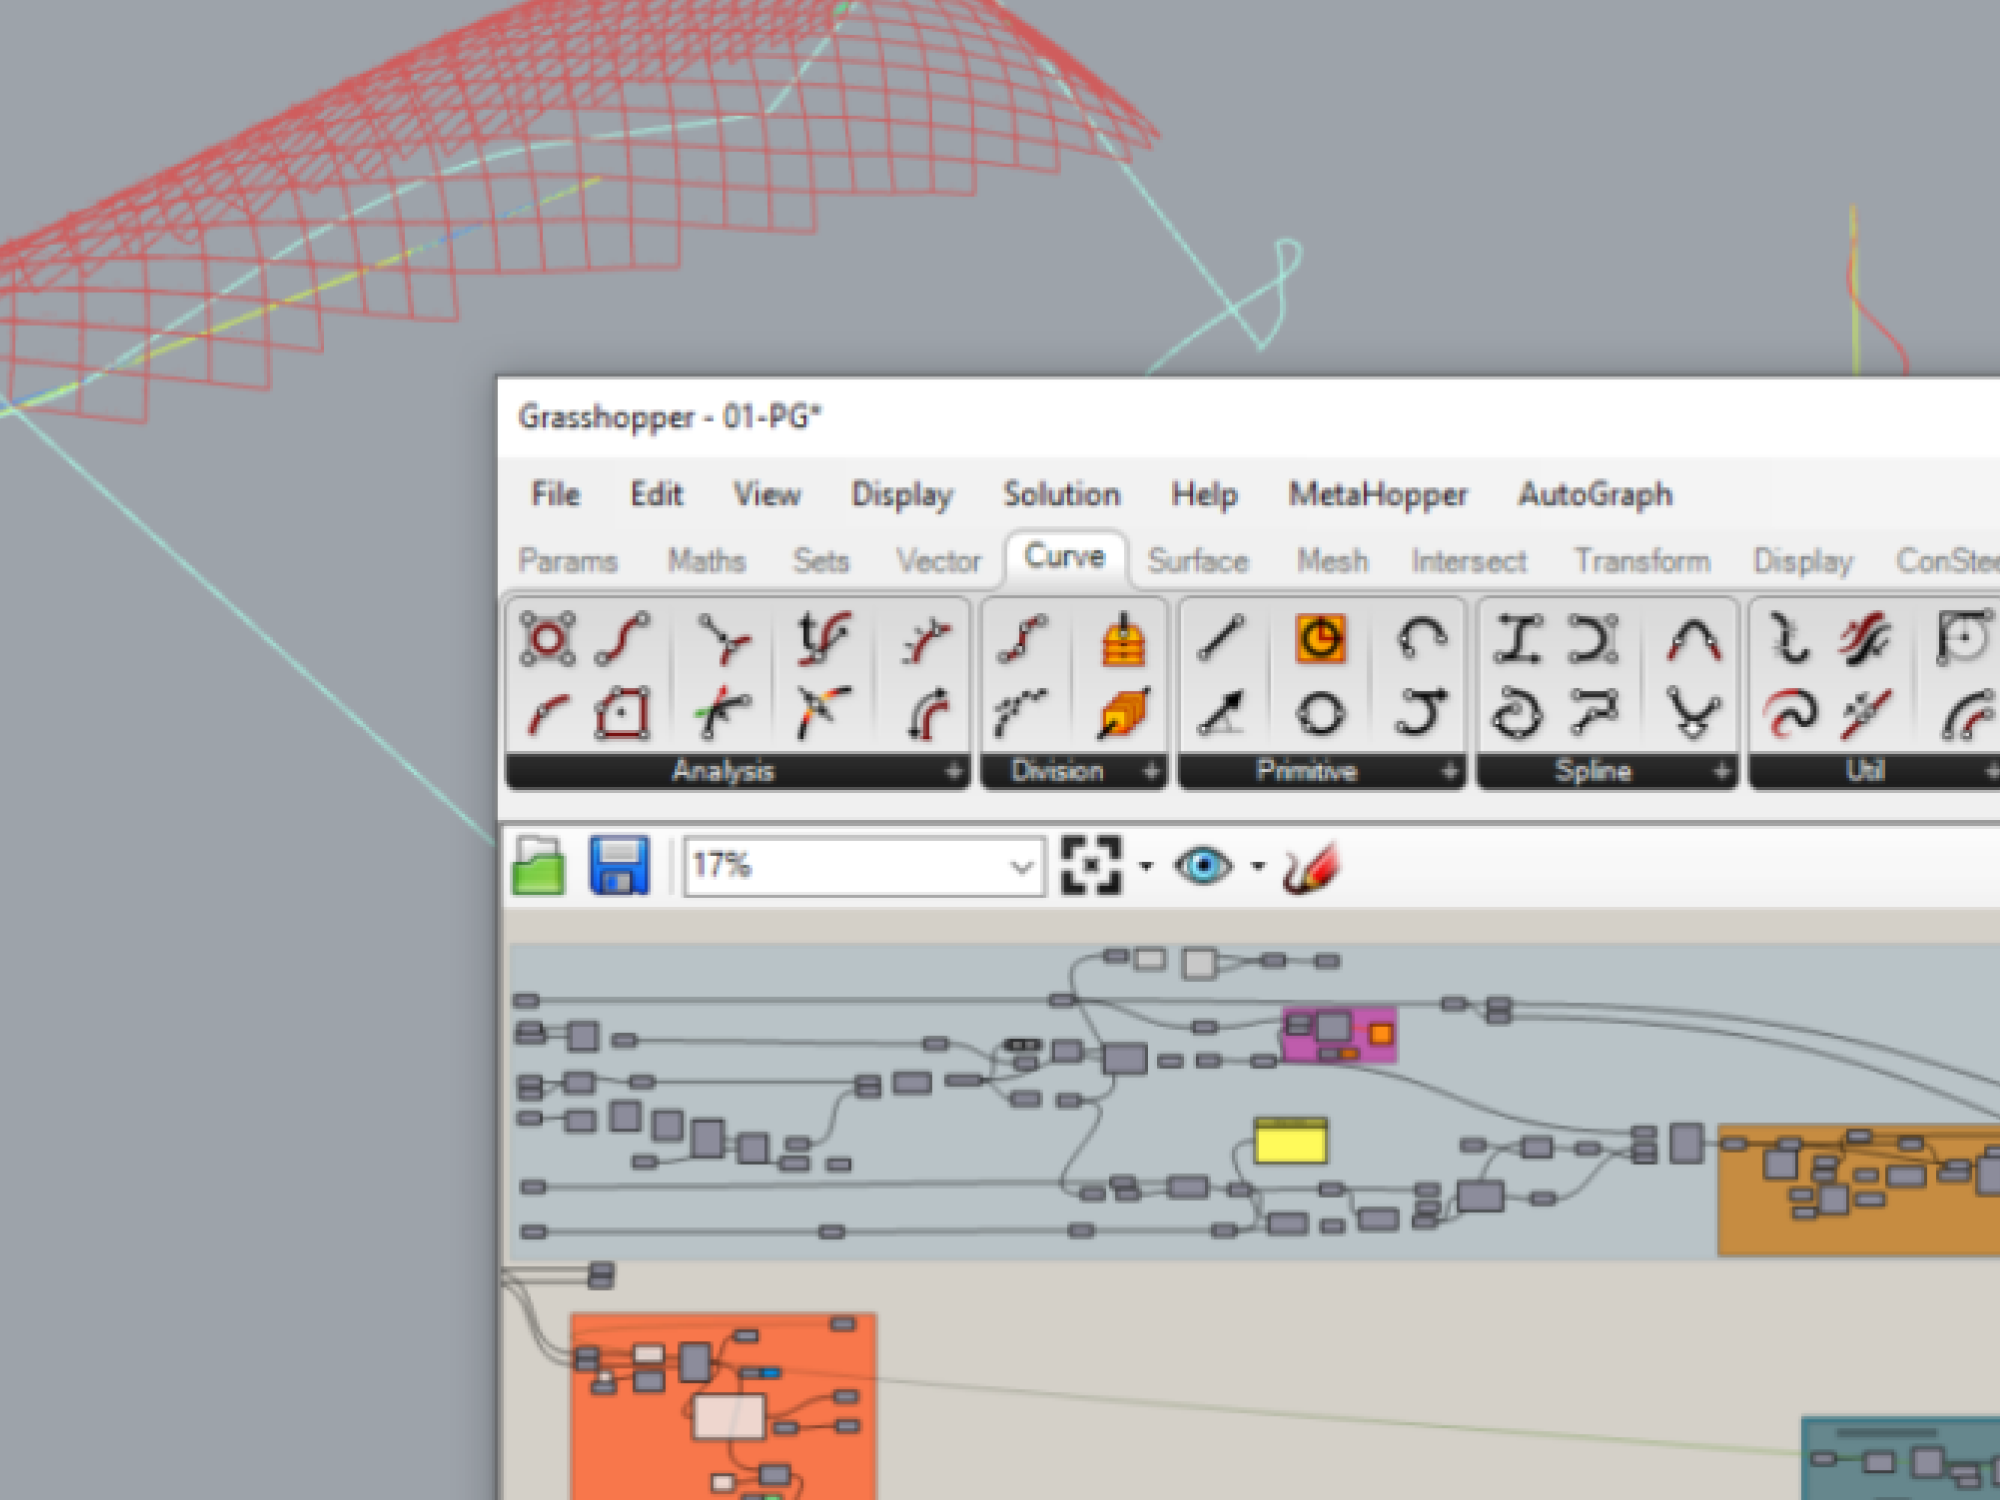This screenshot has height=1500, width=2000.
Task: Choose the Y-shaped Curve Frame component
Action: click(724, 640)
